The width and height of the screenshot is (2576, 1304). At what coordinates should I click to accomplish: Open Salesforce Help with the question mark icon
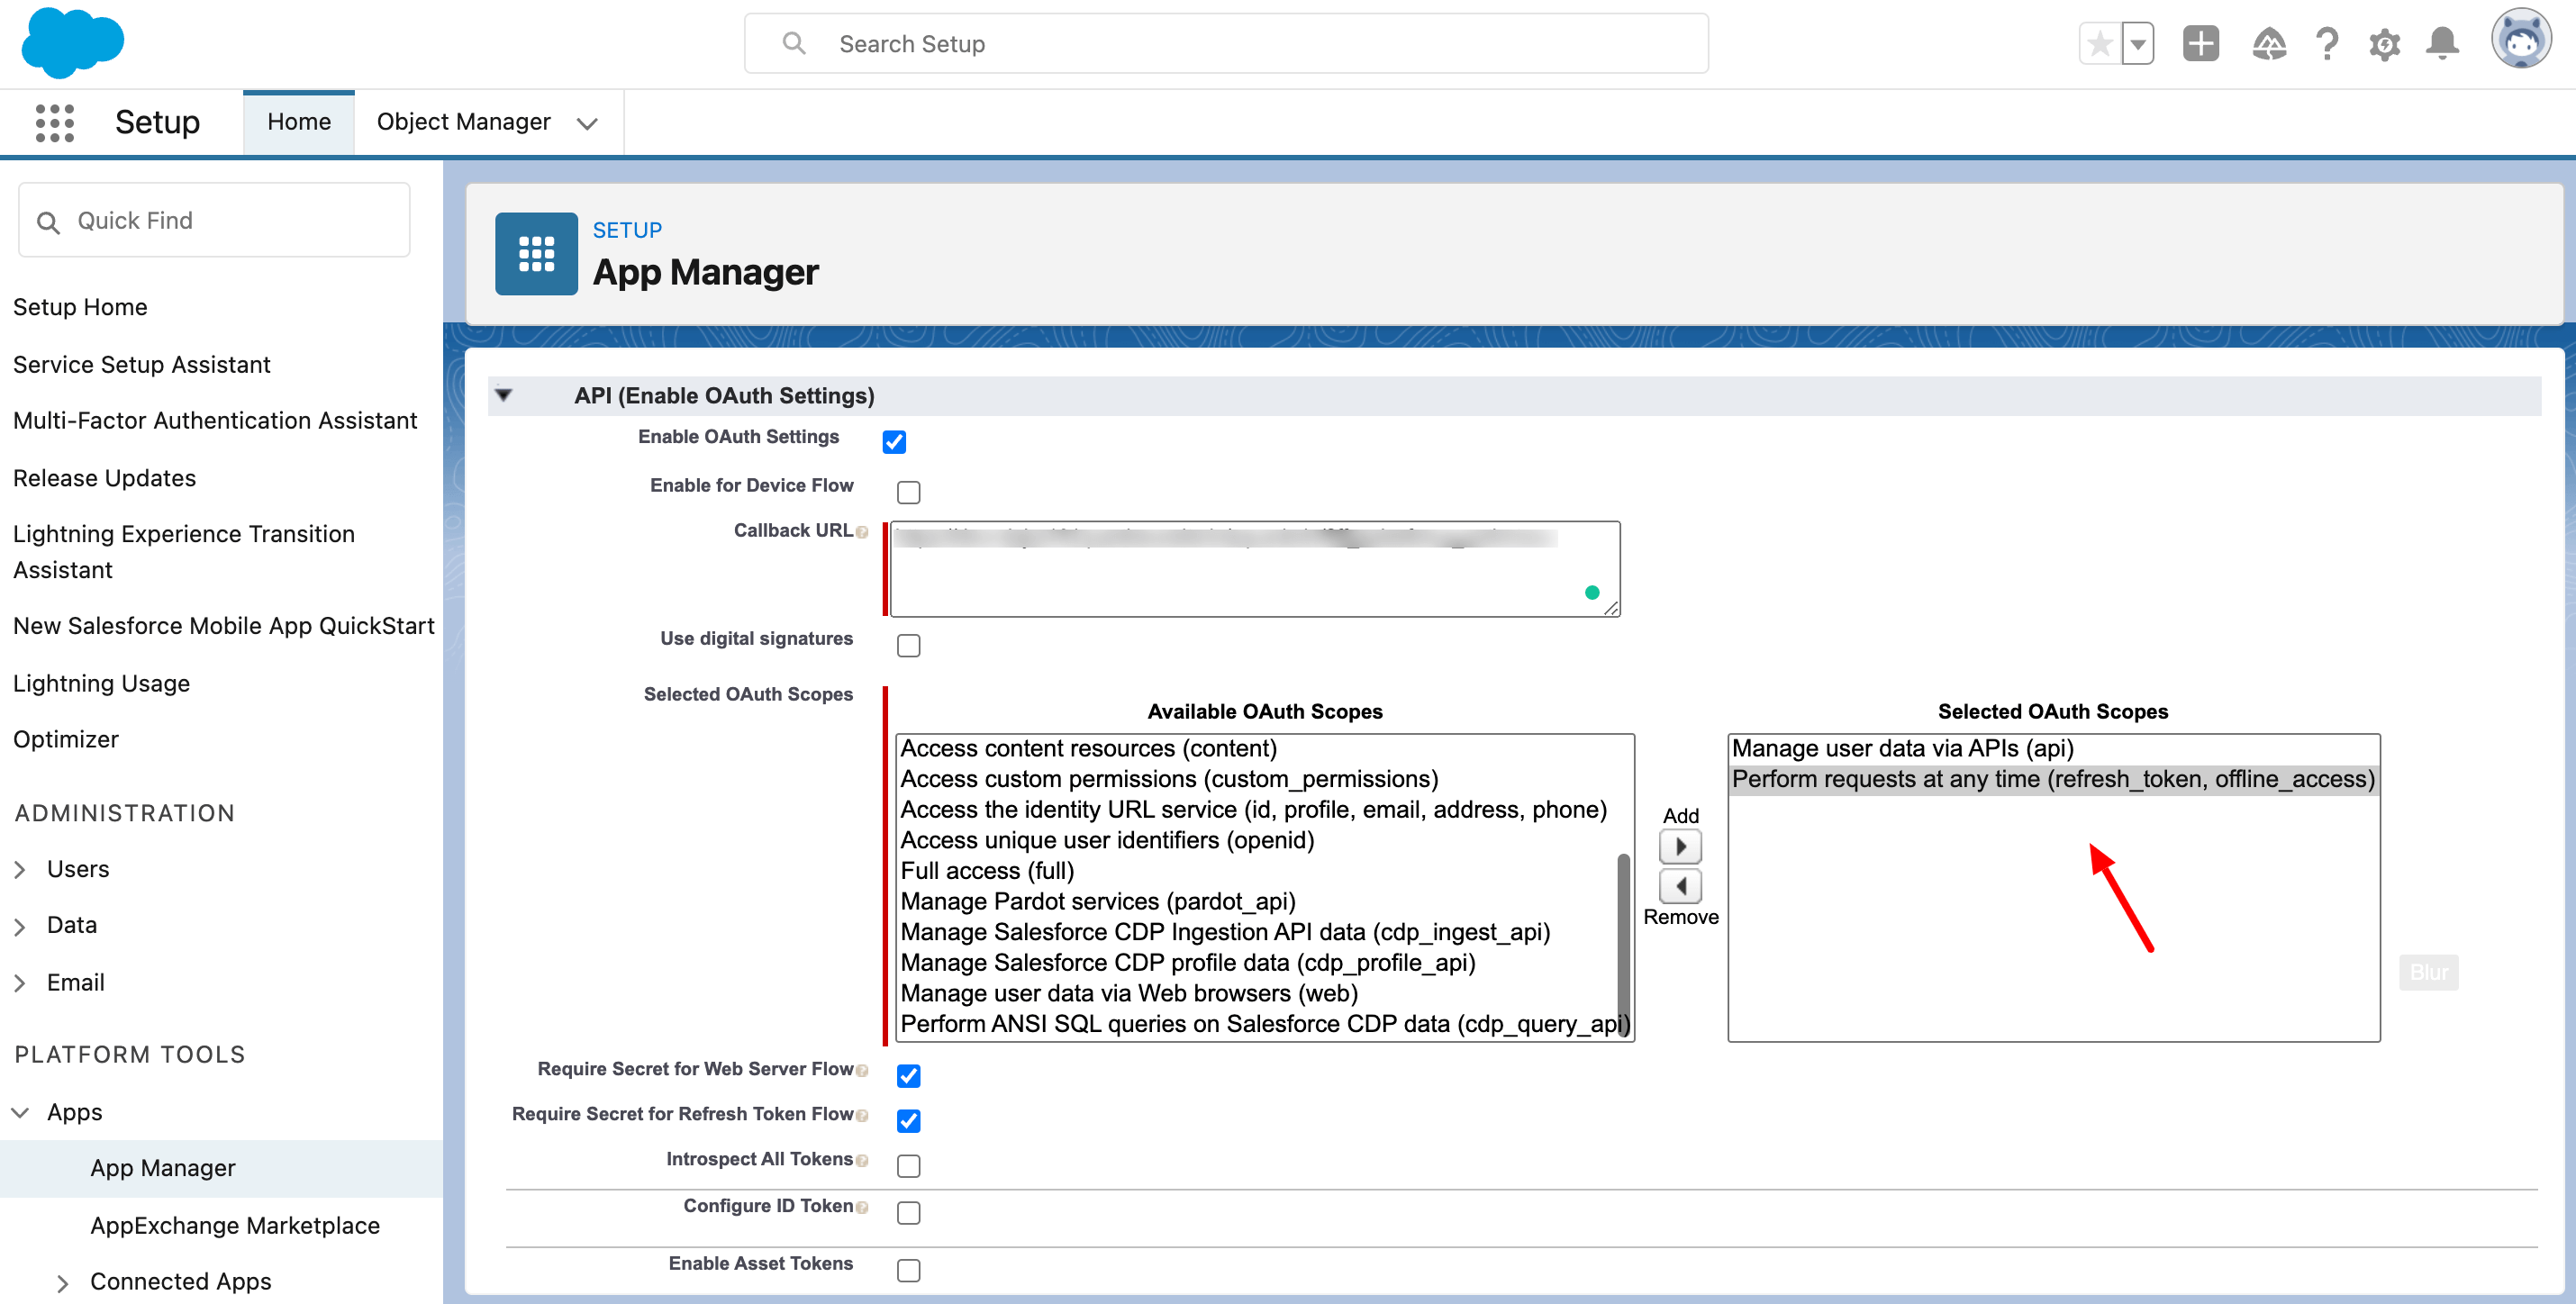[2327, 43]
